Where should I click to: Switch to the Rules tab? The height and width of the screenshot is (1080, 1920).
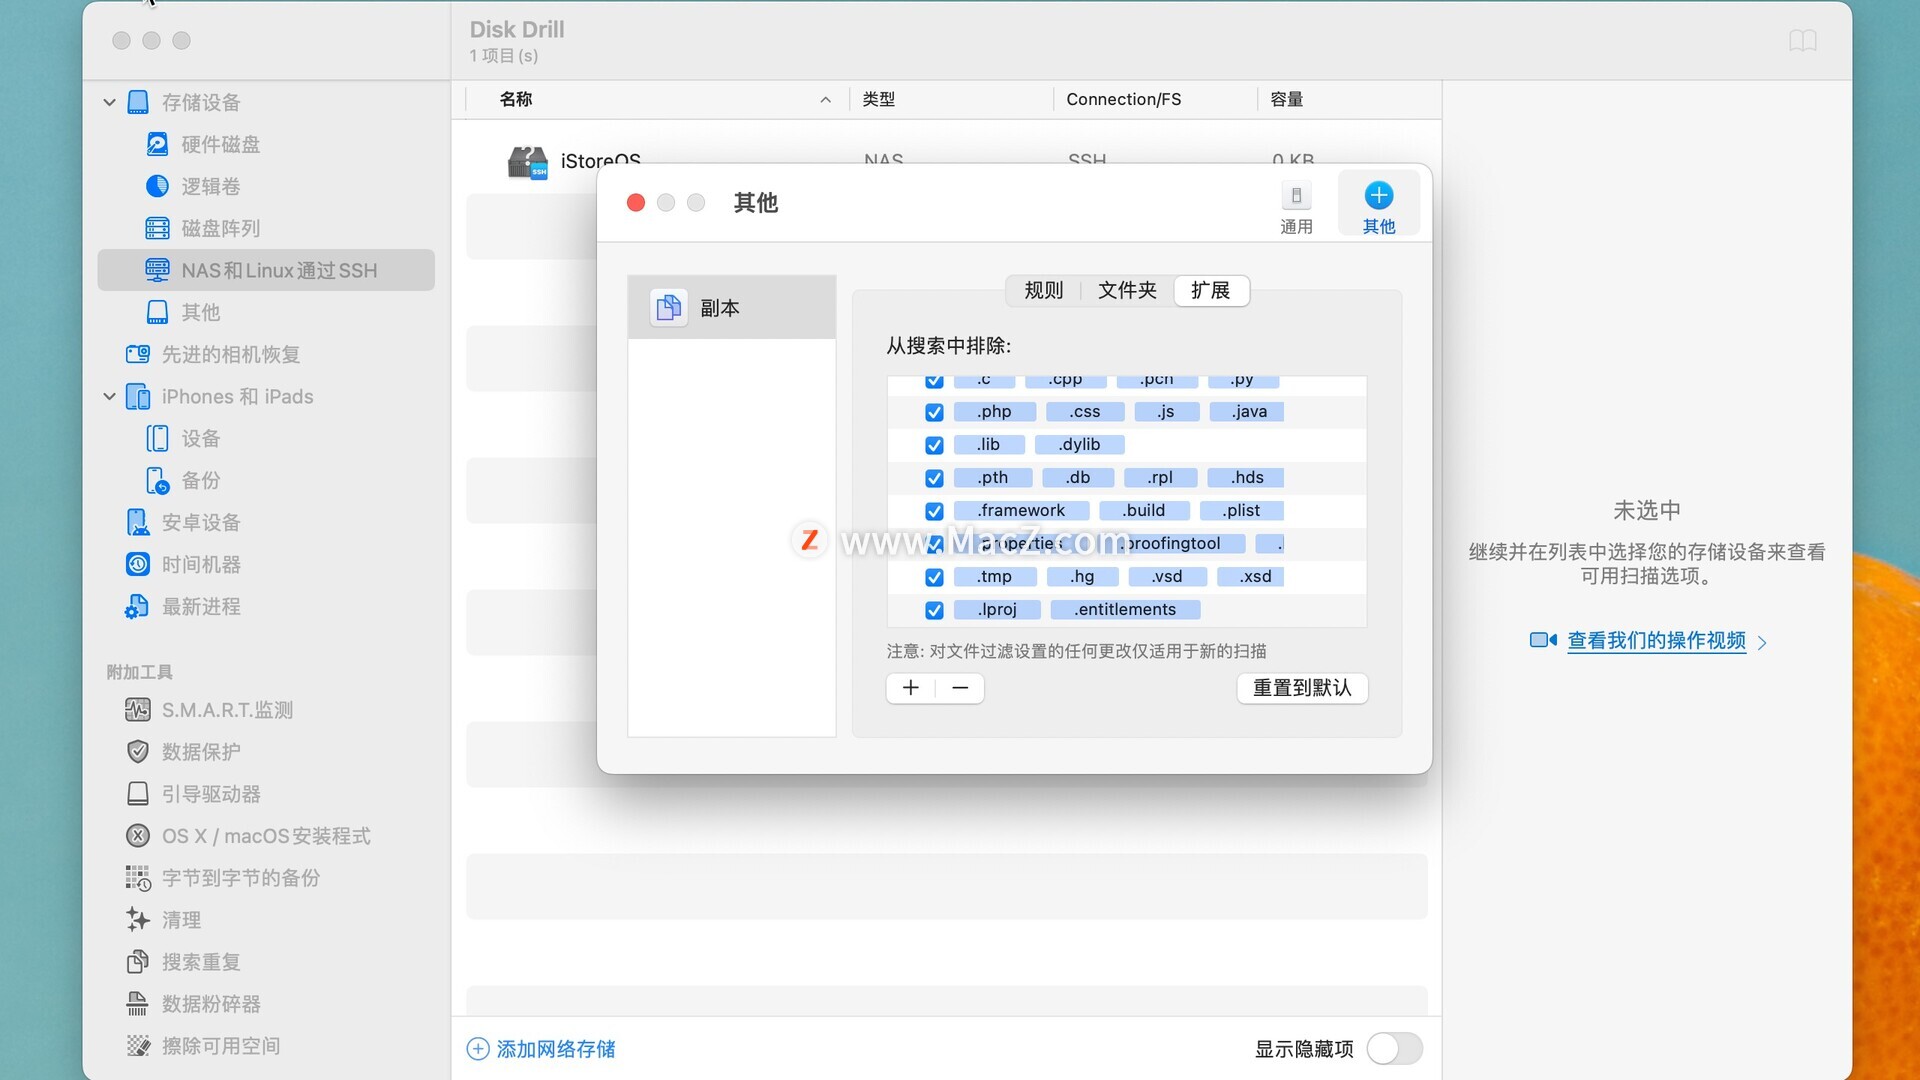point(1043,290)
